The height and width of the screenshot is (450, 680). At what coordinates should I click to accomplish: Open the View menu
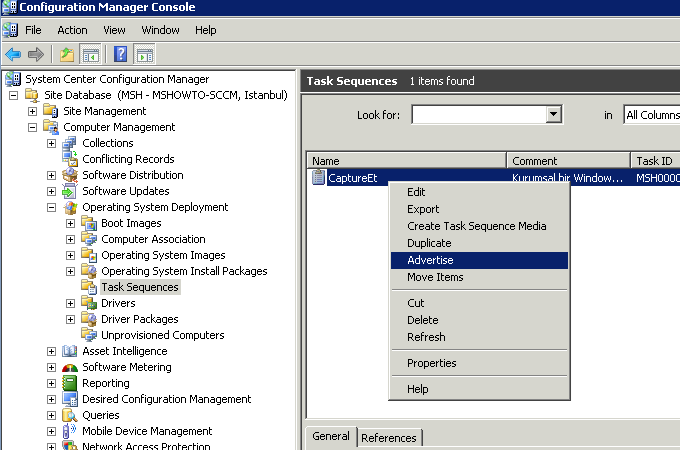[x=114, y=30]
